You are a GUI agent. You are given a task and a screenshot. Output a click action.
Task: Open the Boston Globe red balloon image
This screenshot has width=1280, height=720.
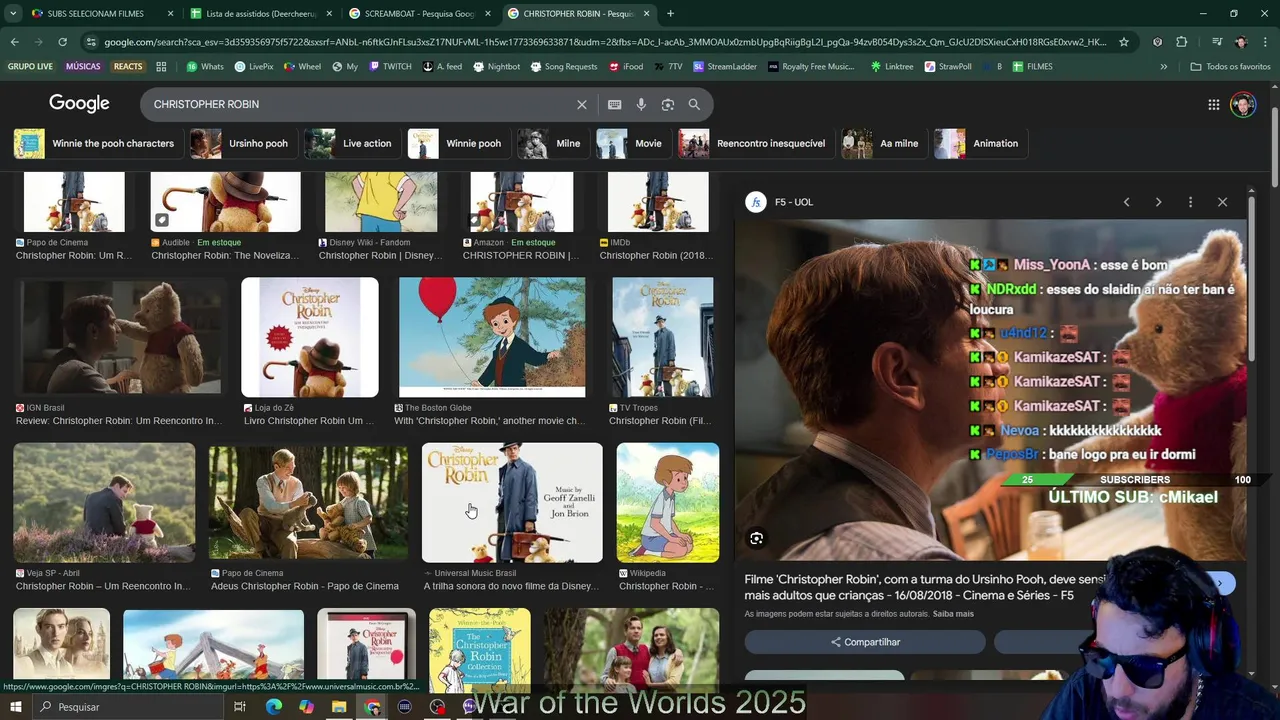[492, 337]
